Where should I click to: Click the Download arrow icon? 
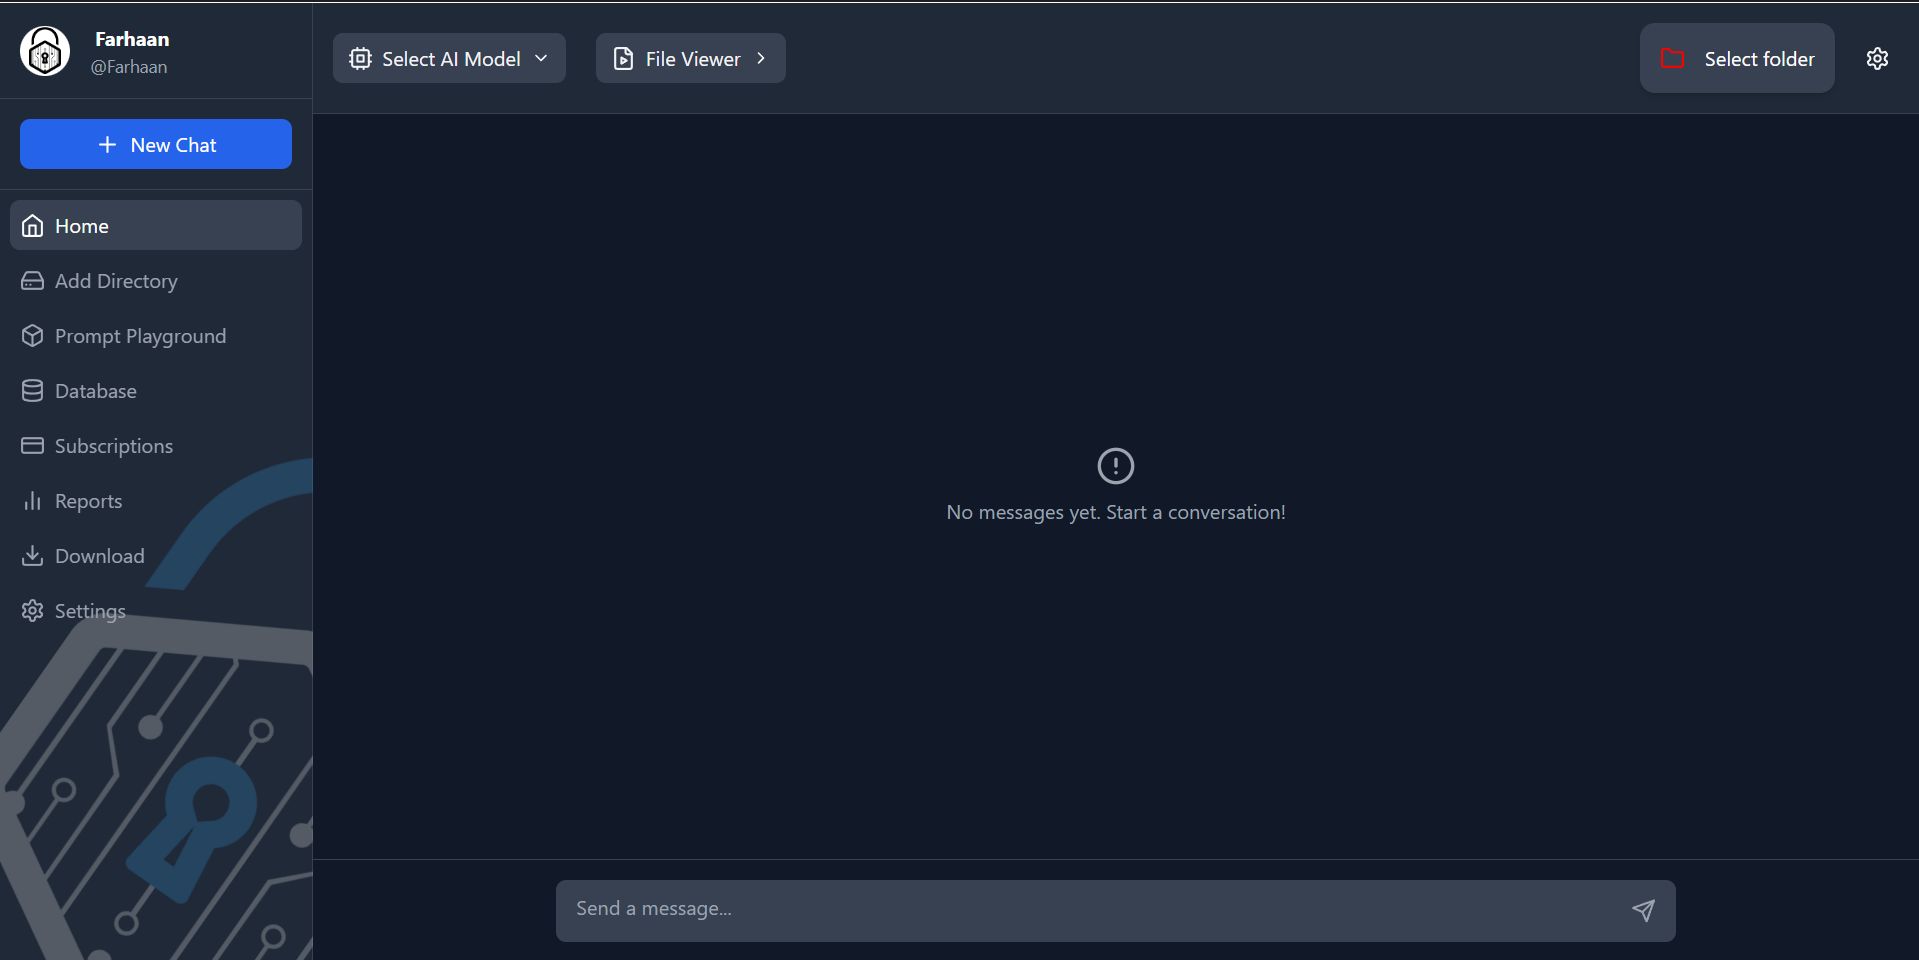point(33,555)
